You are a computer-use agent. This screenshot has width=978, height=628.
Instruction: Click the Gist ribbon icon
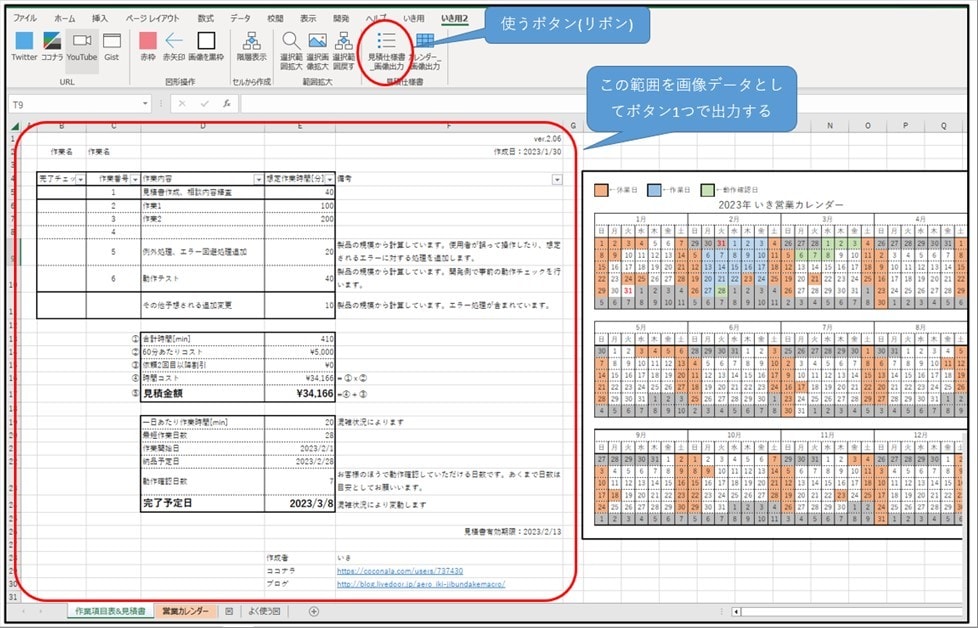click(112, 46)
